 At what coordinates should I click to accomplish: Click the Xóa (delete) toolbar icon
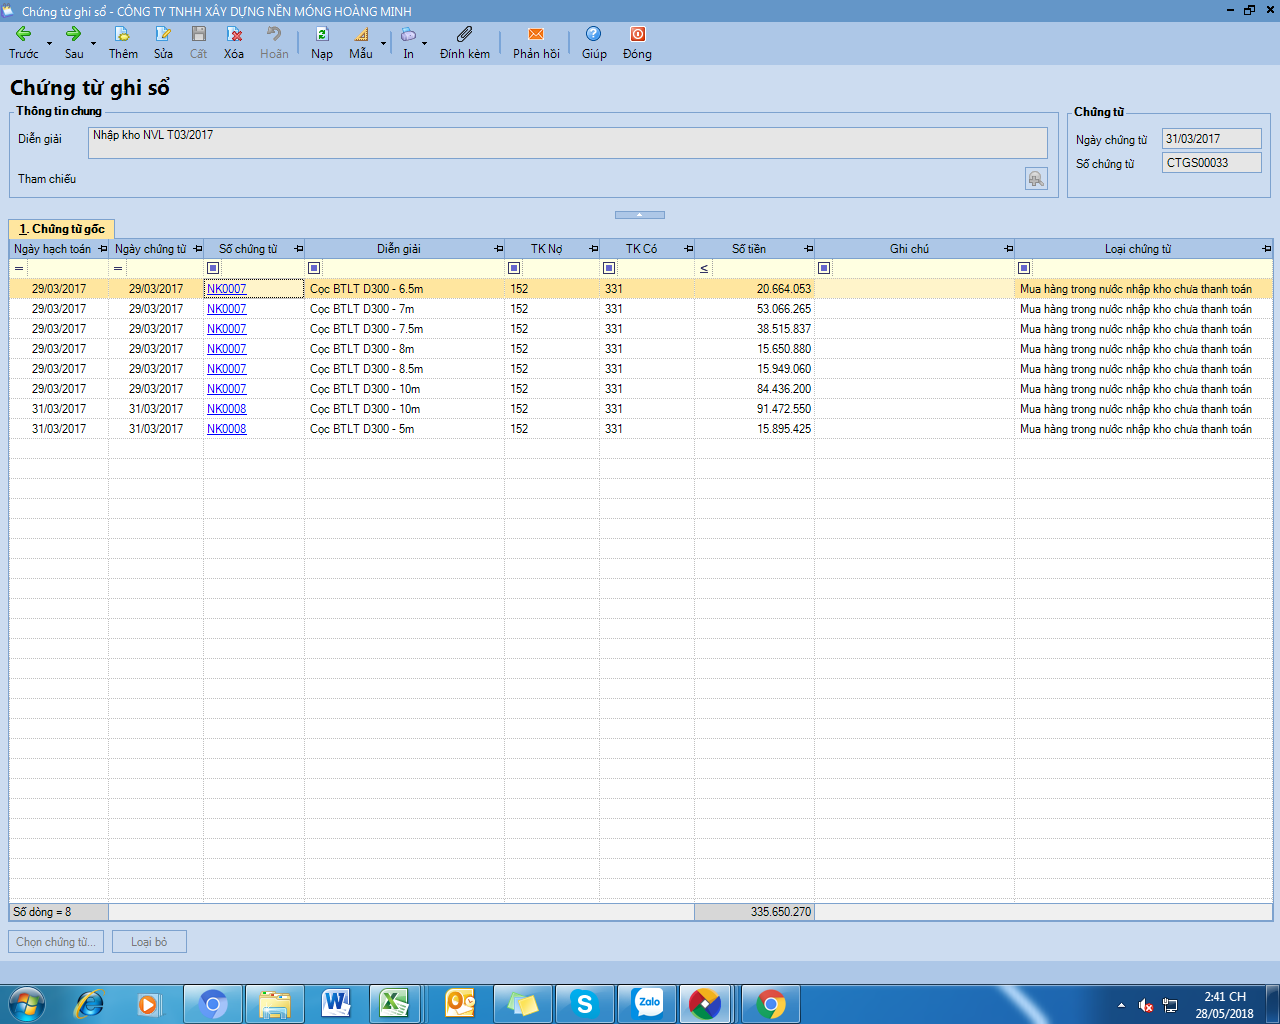point(234,34)
